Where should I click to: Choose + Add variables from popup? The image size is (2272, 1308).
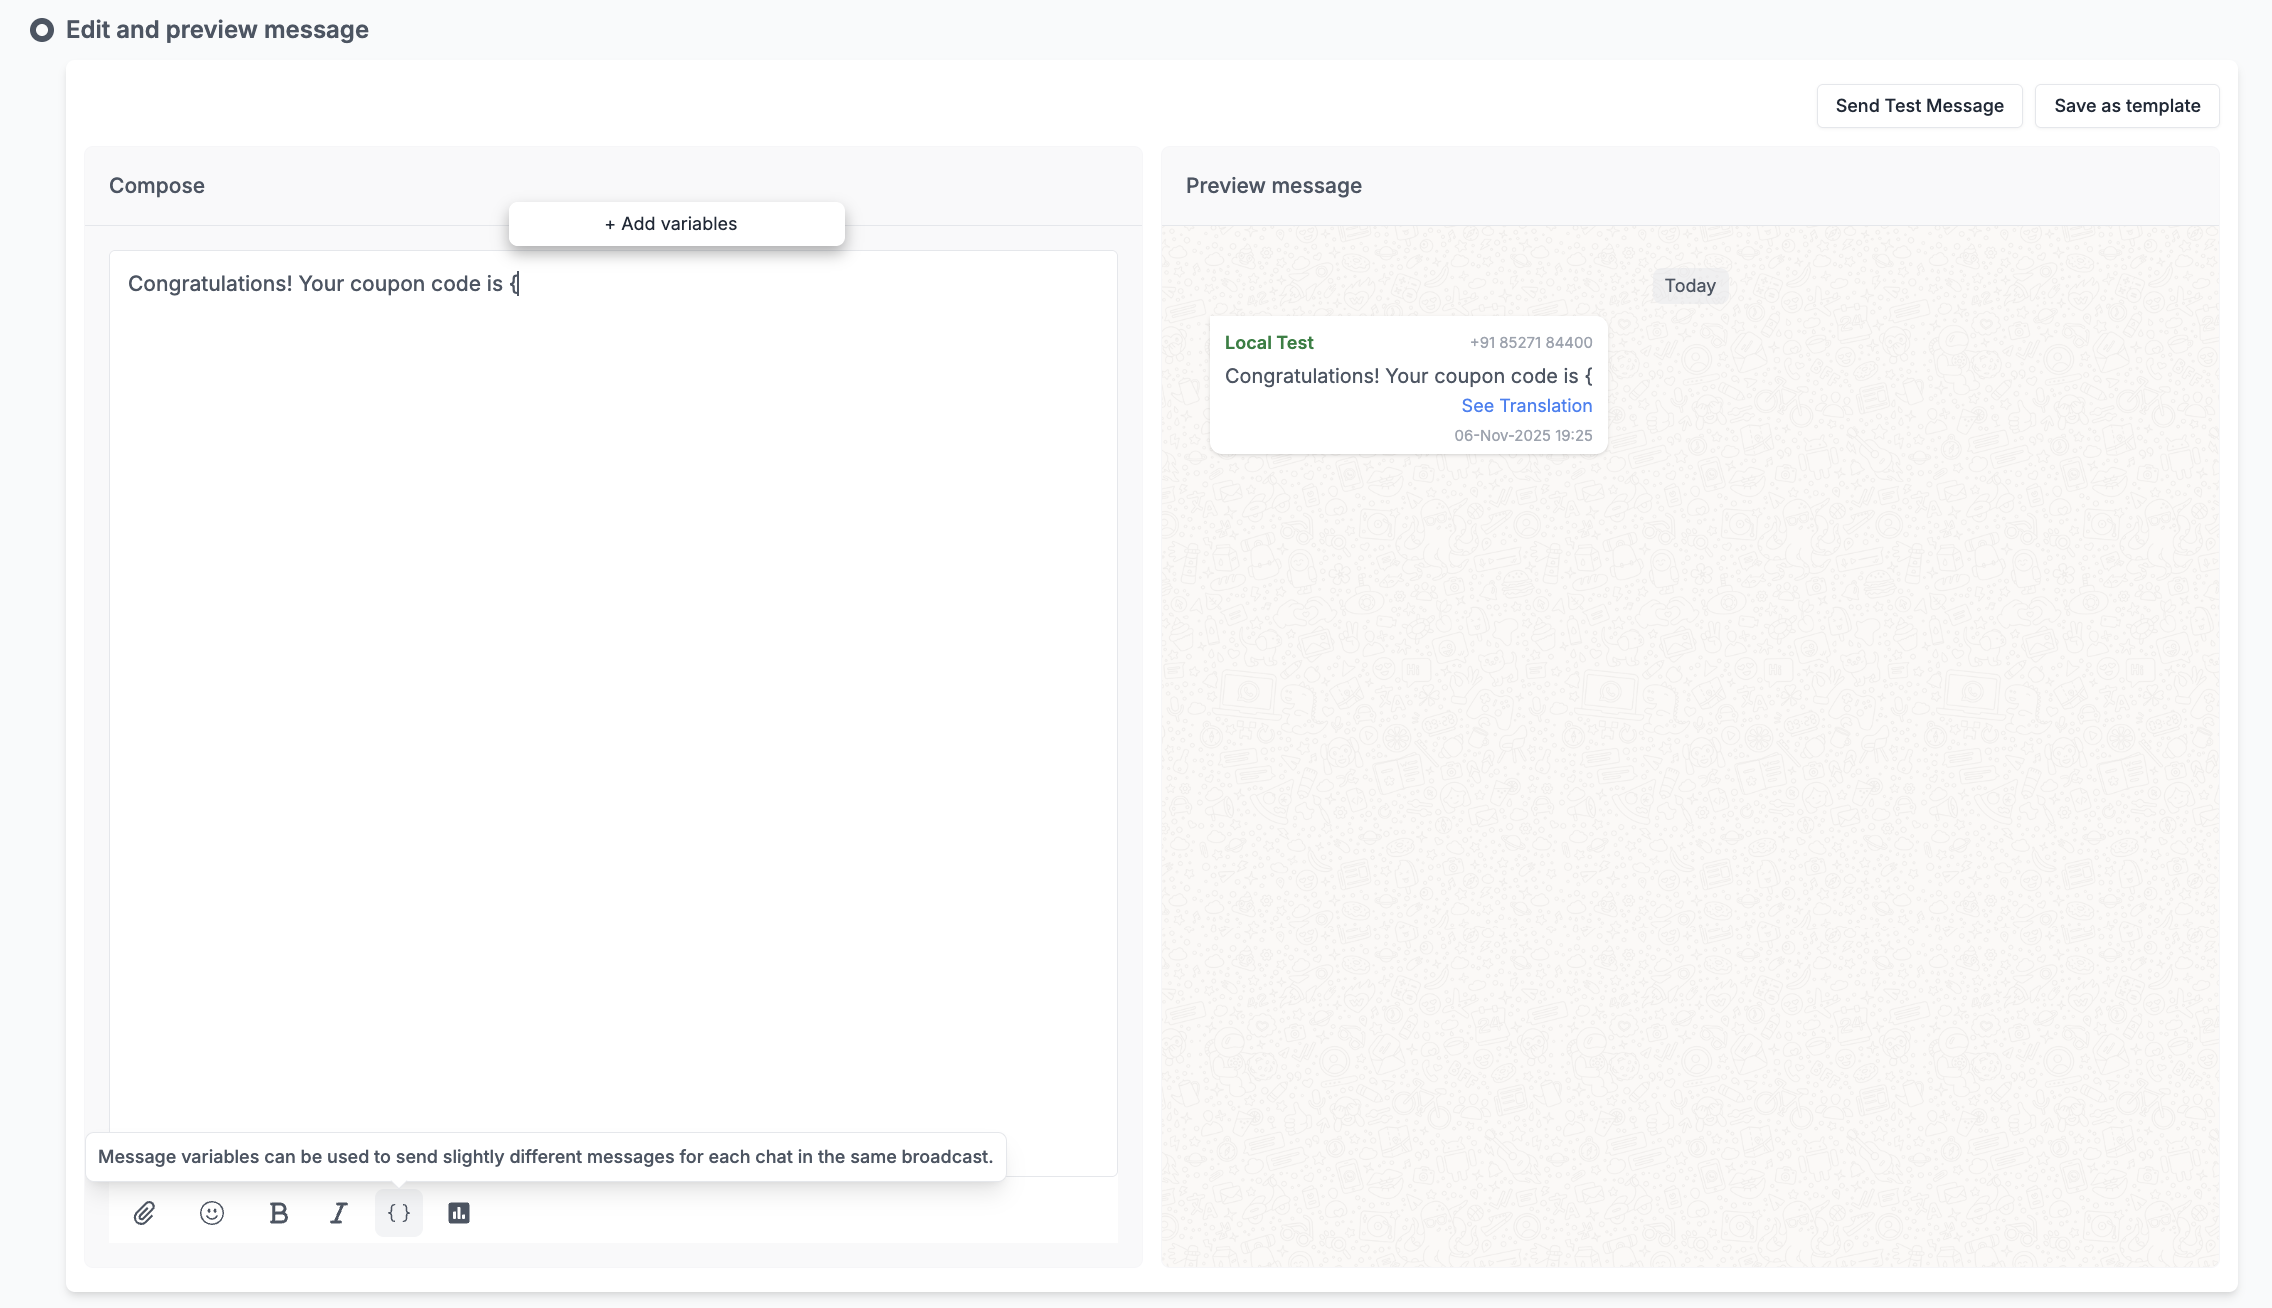[676, 224]
